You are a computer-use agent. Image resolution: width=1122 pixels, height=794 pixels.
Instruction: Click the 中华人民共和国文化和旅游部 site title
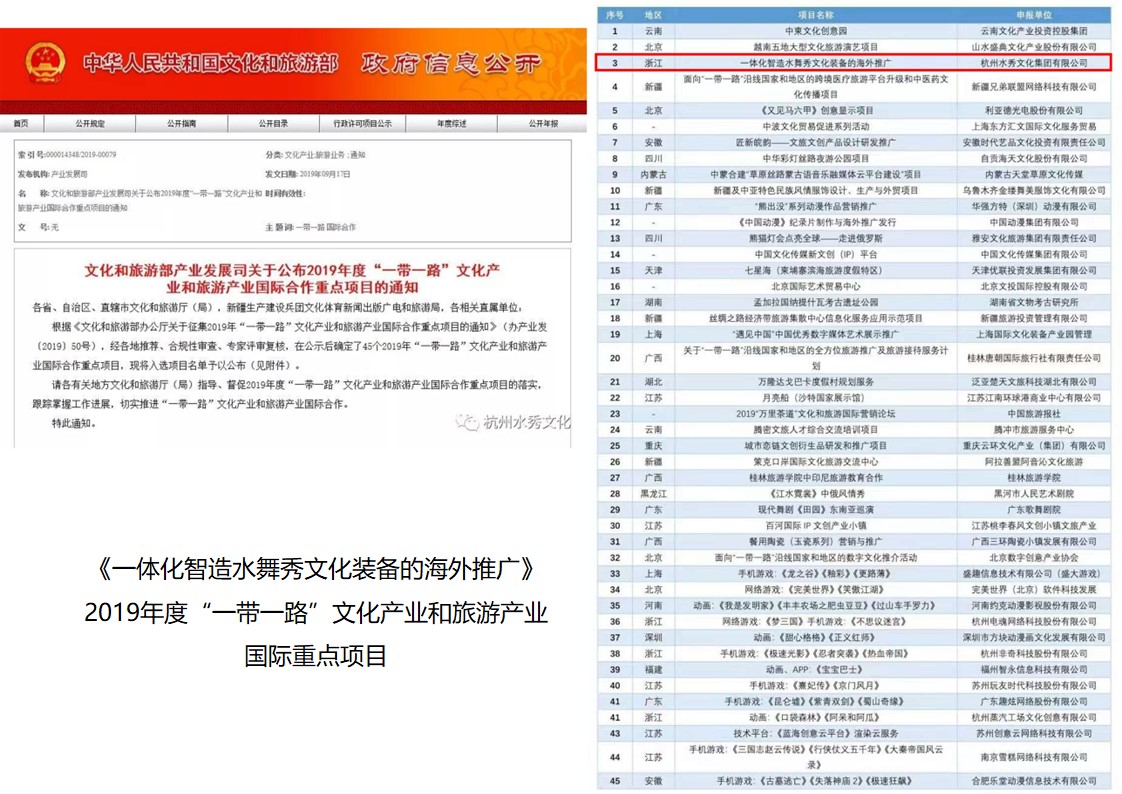tap(210, 64)
